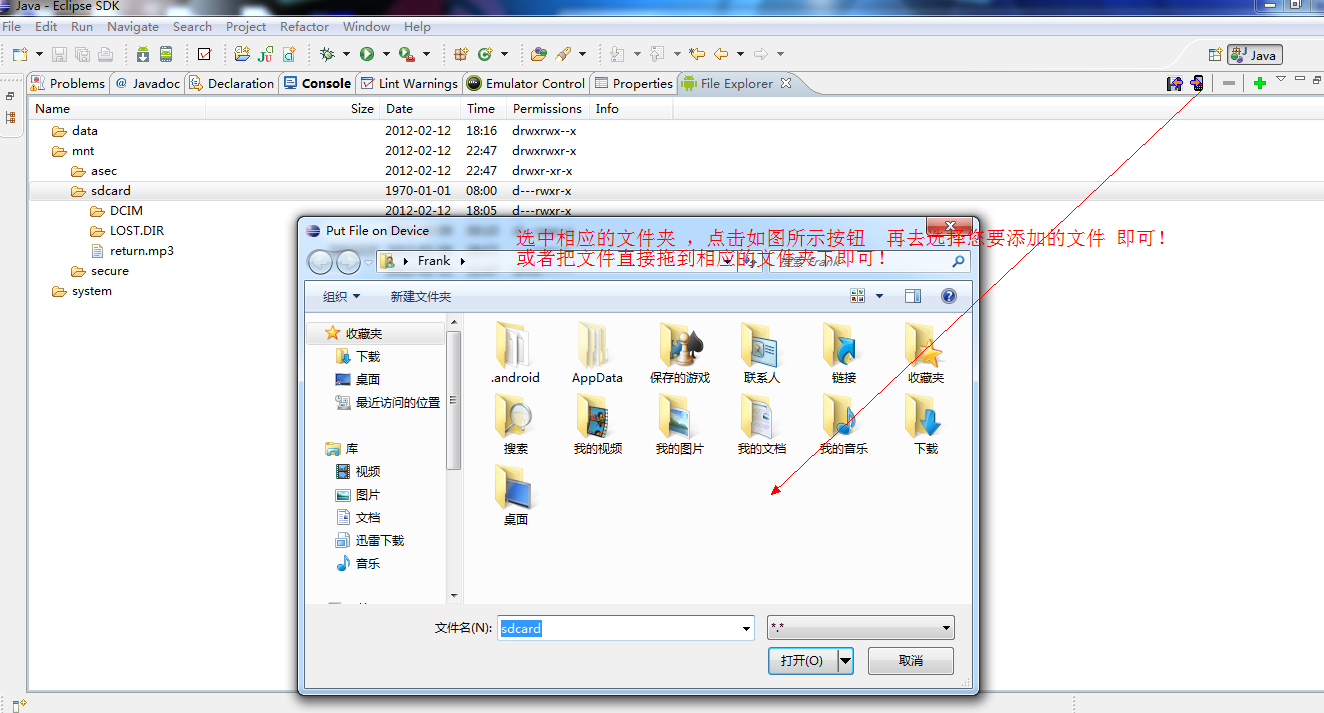The image size is (1324, 713).
Task: Click the 取消 cancel button
Action: pyautogui.click(x=910, y=661)
